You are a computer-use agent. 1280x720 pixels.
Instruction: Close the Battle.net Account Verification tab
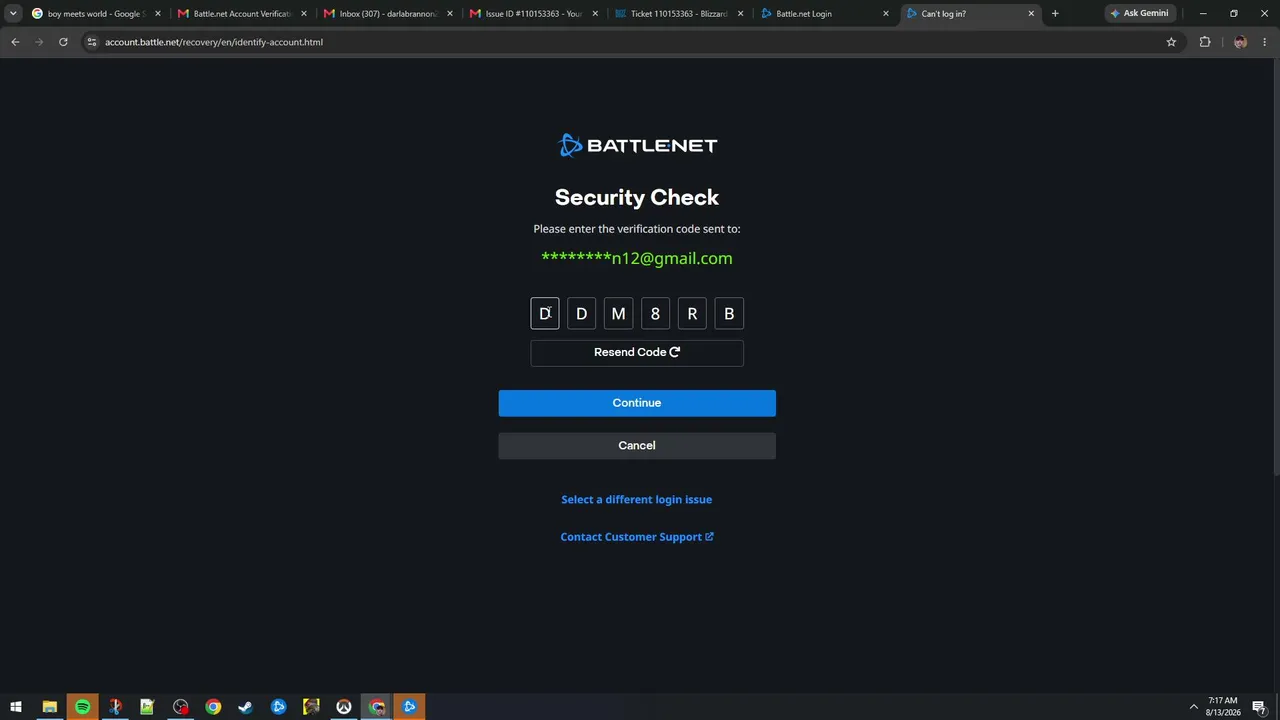click(x=304, y=14)
